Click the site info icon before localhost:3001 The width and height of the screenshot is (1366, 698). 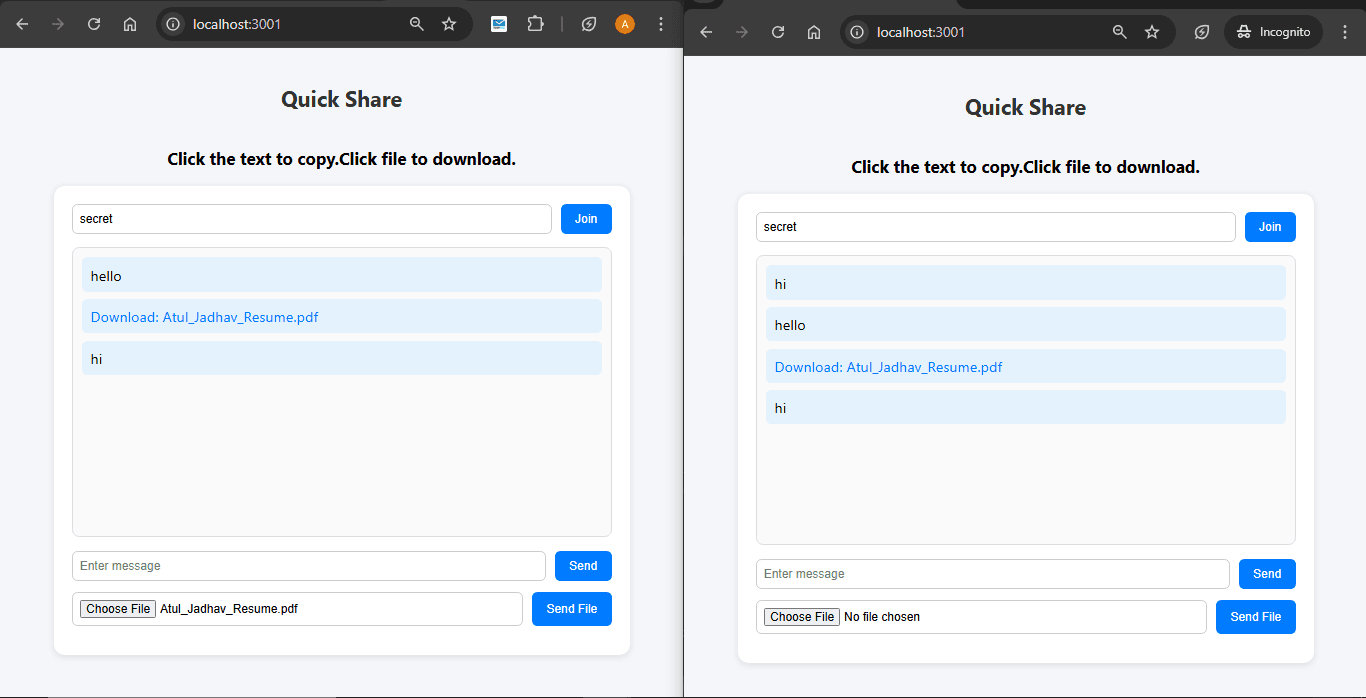click(173, 24)
